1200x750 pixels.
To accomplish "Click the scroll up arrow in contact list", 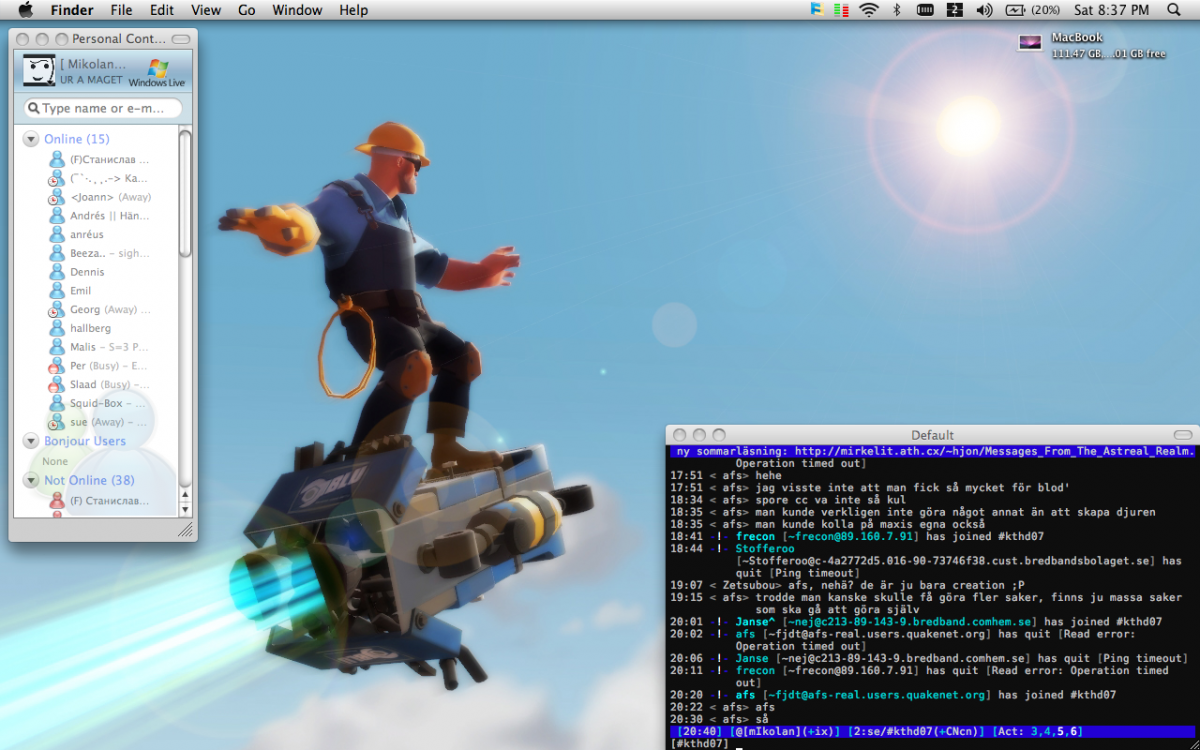I will pos(185,496).
